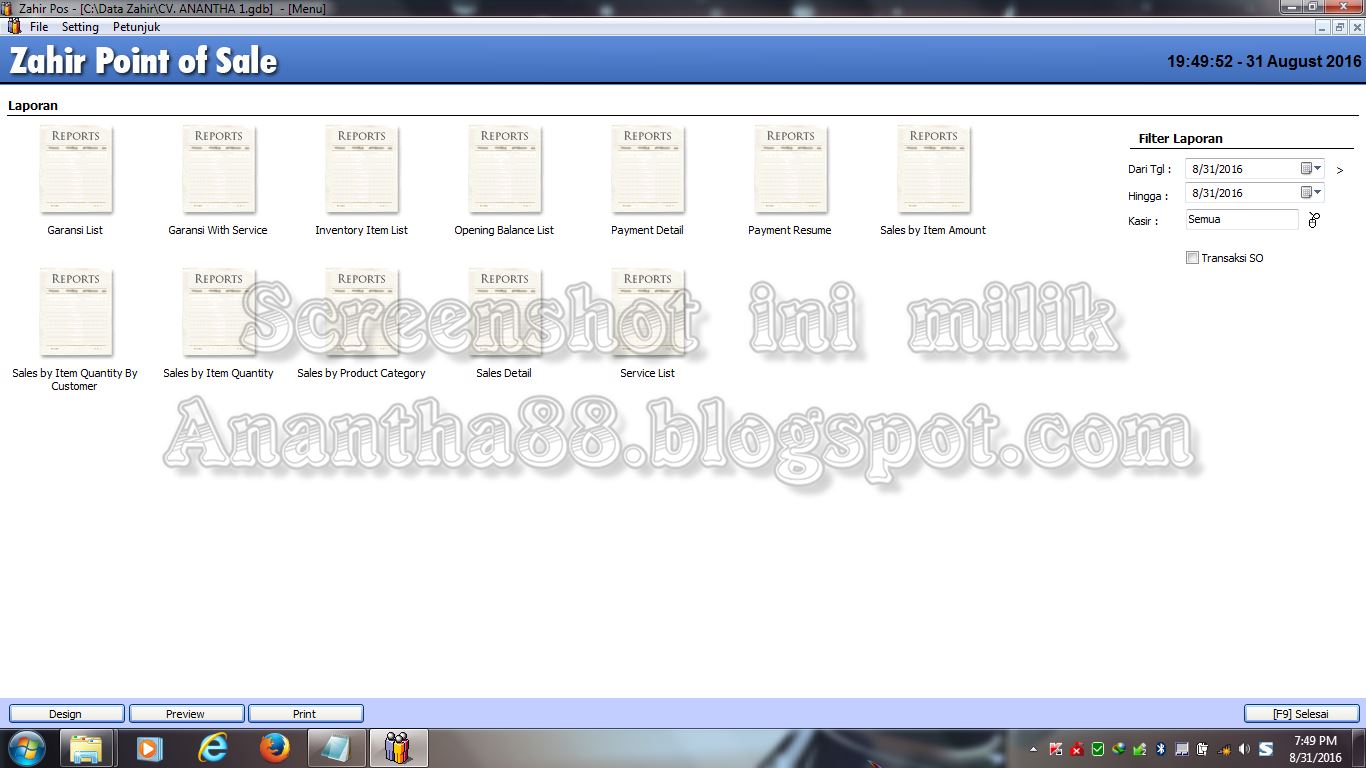Click the Garansi List label text

tap(75, 230)
